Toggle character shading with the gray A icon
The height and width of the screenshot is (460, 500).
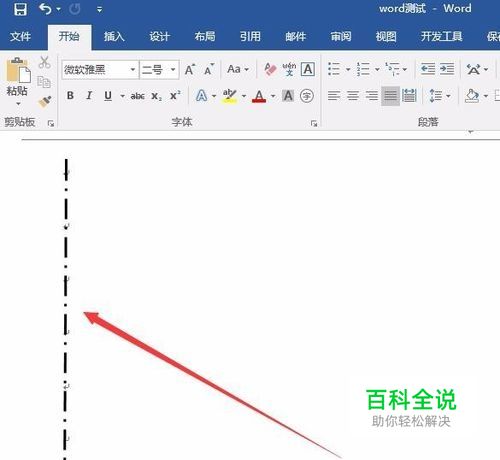(288, 96)
